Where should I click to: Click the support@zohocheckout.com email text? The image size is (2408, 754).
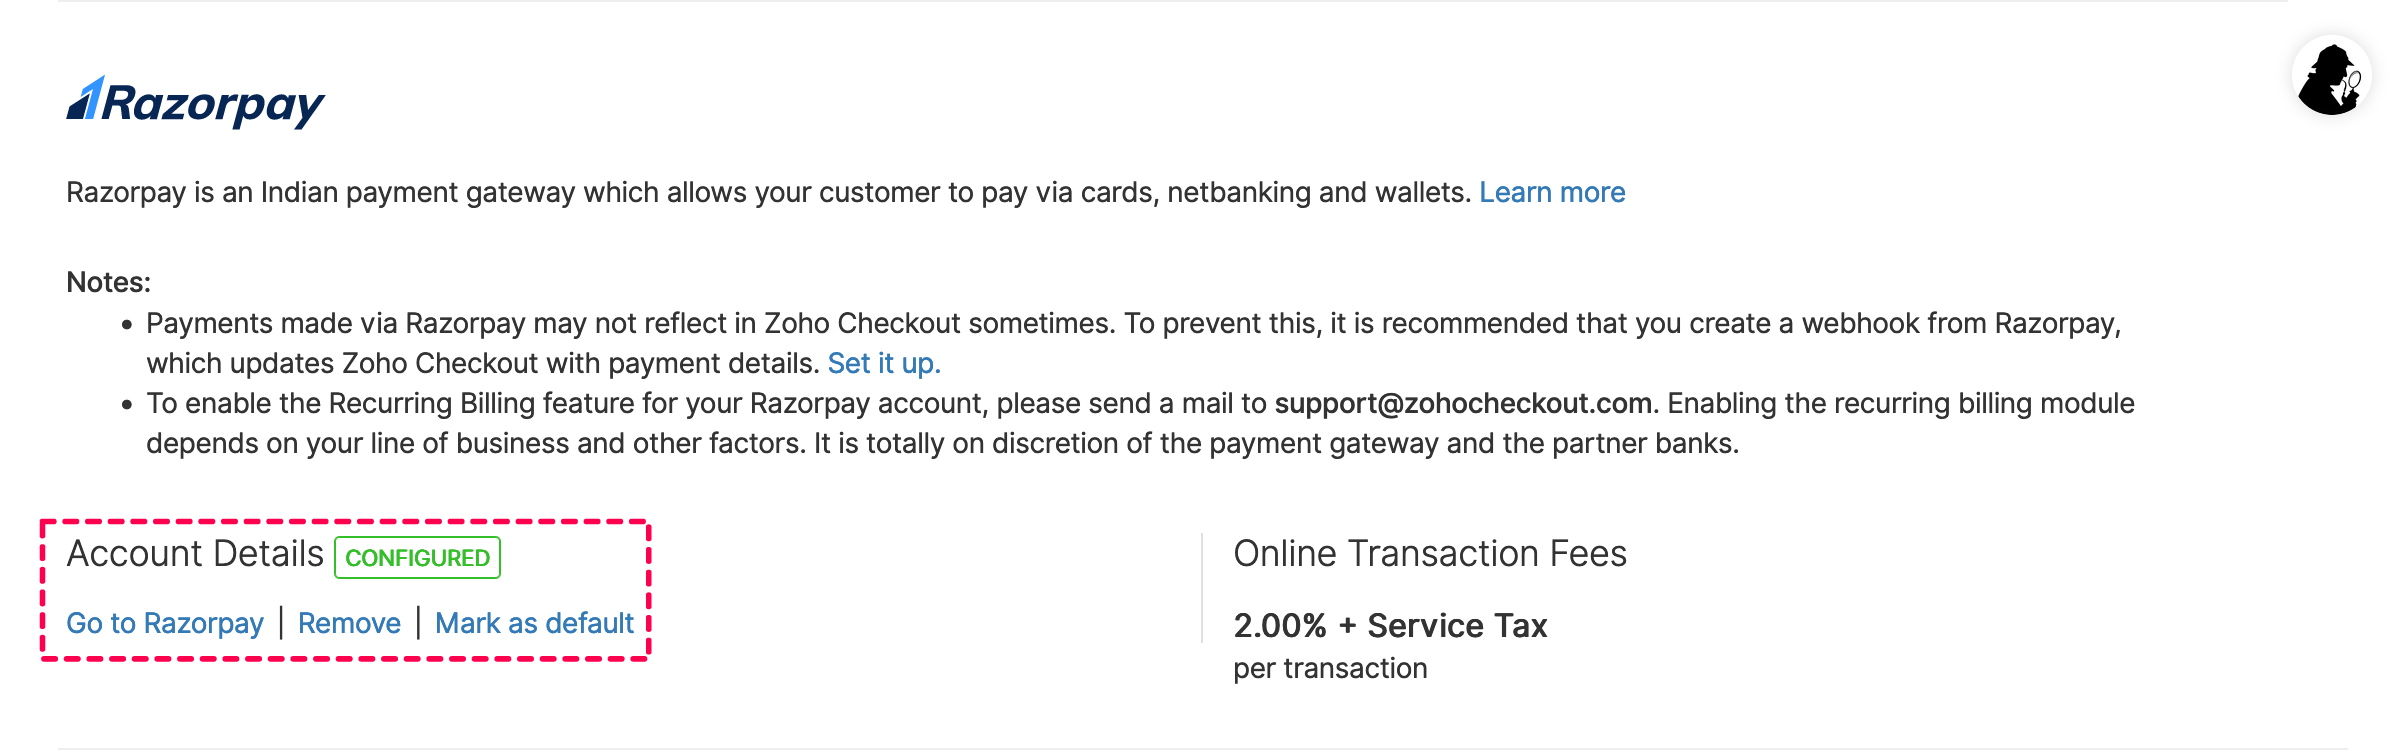1463,403
